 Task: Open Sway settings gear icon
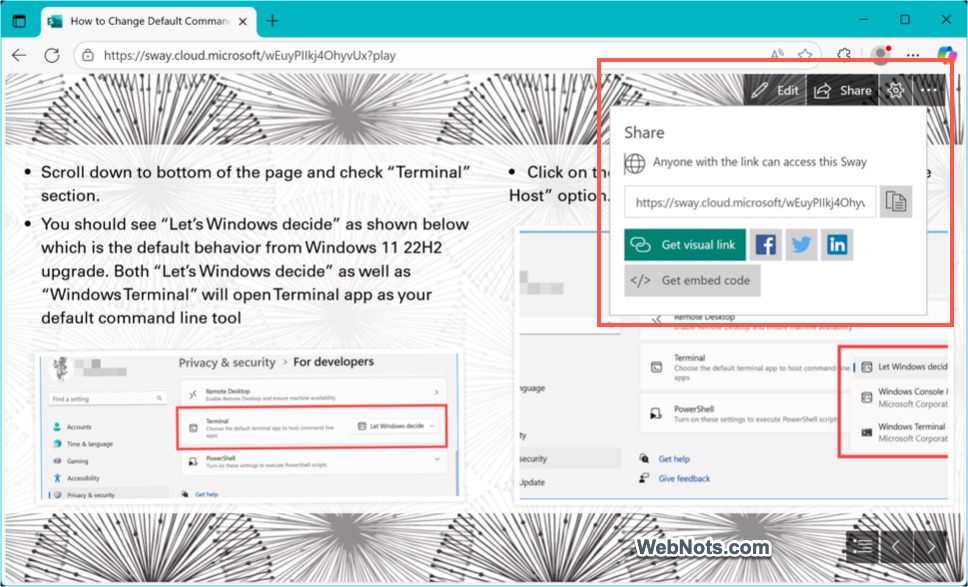click(x=895, y=91)
